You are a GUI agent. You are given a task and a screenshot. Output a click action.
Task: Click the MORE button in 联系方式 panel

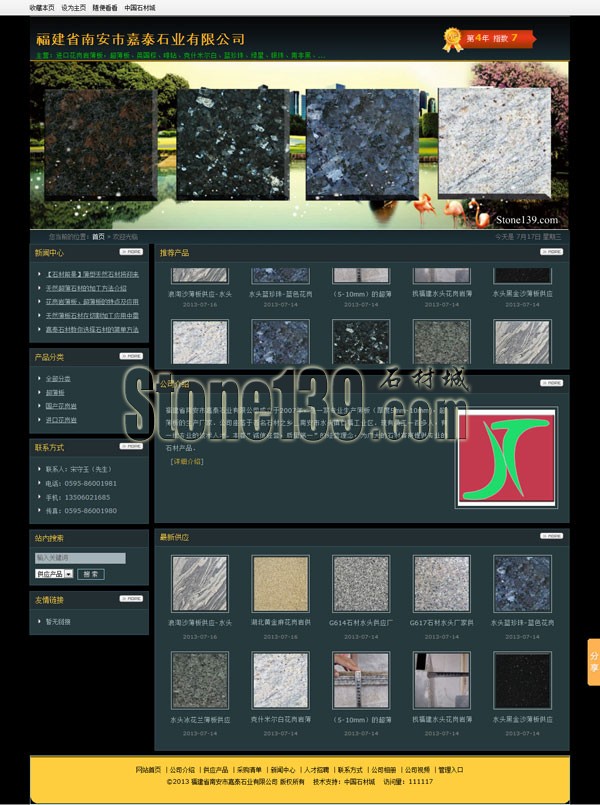pos(131,447)
